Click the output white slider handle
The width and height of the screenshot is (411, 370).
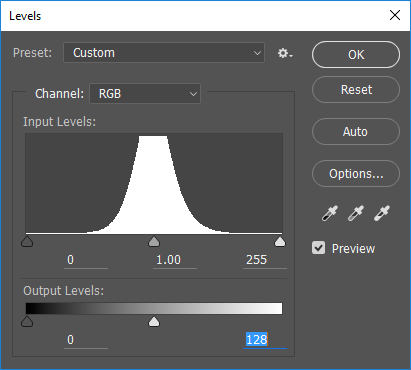point(154,322)
